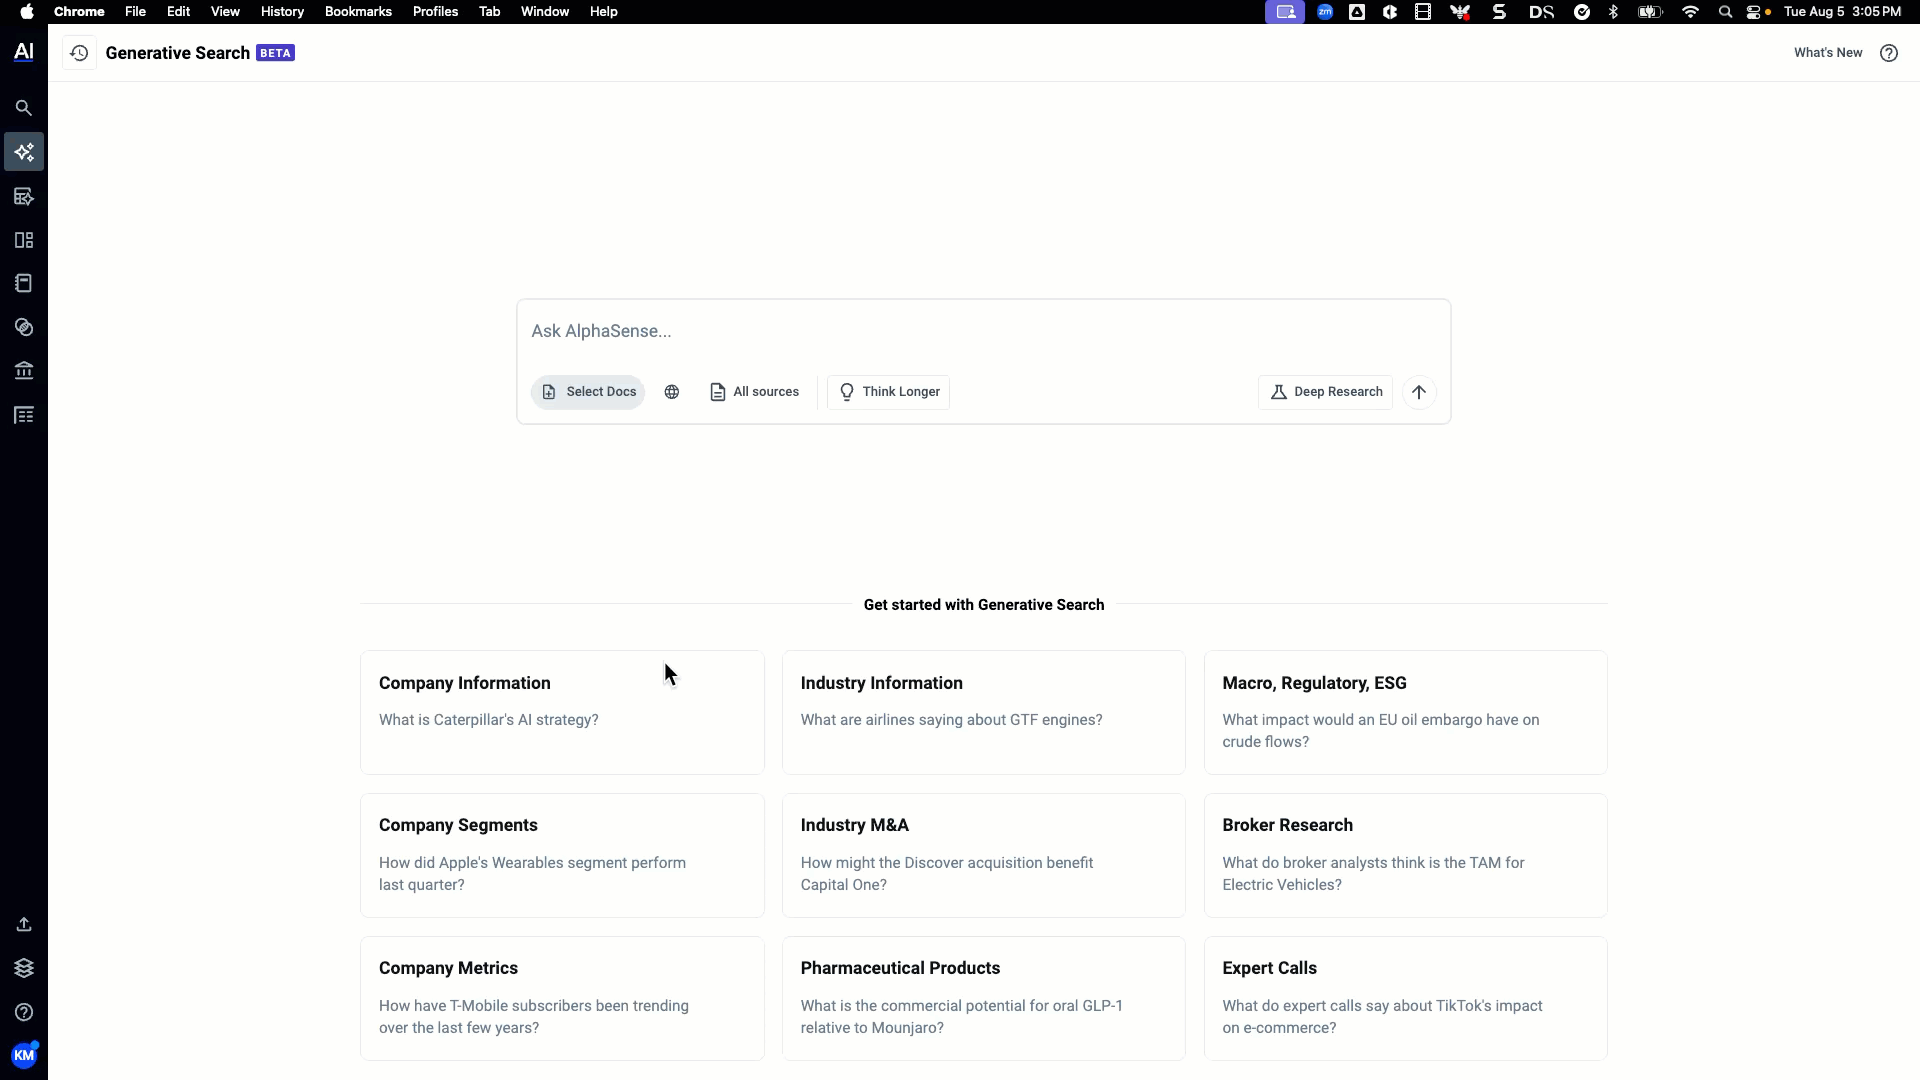
Task: Open the All sources dropdown
Action: click(754, 392)
